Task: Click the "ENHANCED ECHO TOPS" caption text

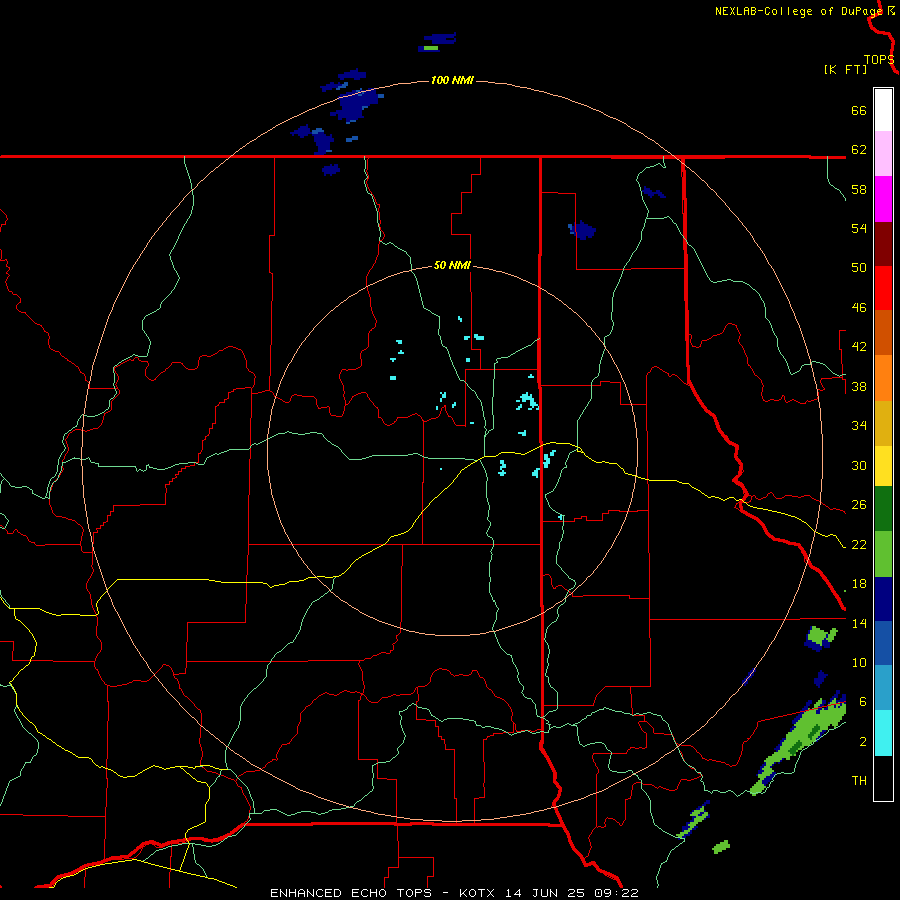Action: 351,893
